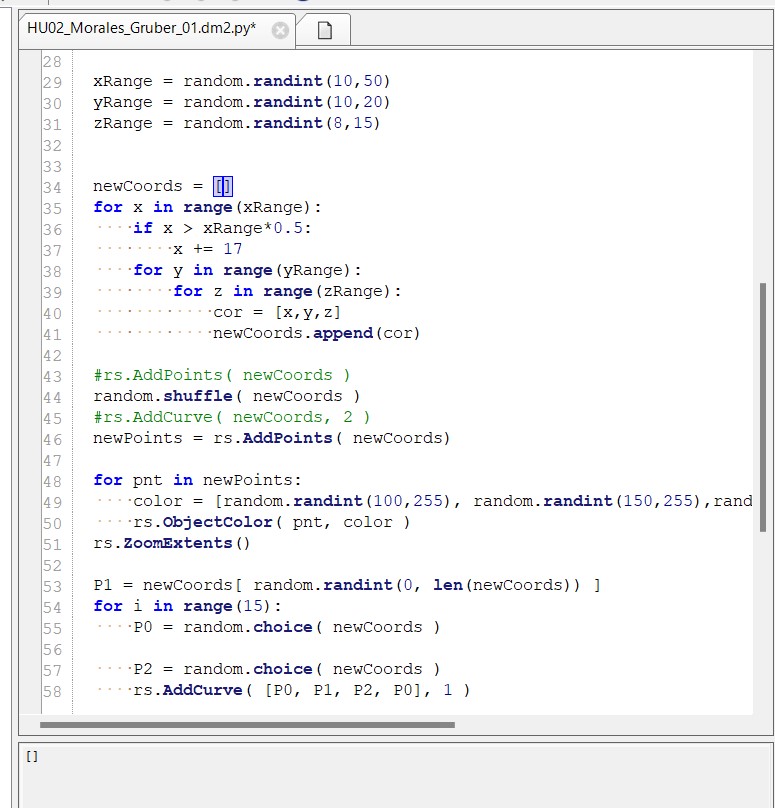Click 'P0 = random.choice( newCoords )' line
The width and height of the screenshot is (775, 808).
click(287, 627)
